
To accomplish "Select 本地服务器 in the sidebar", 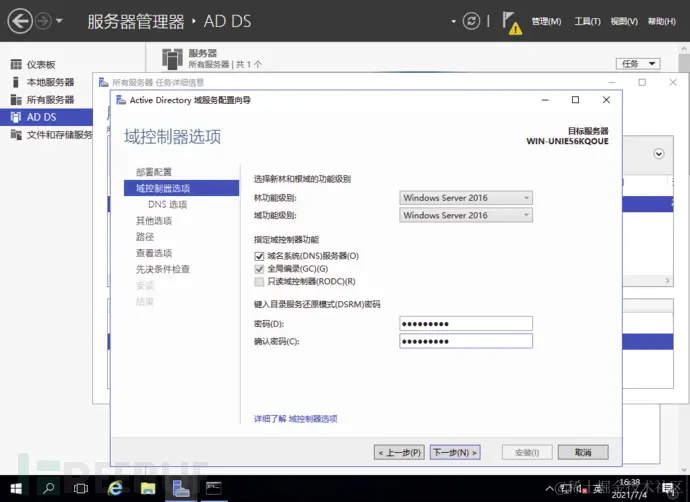I will coord(50,82).
